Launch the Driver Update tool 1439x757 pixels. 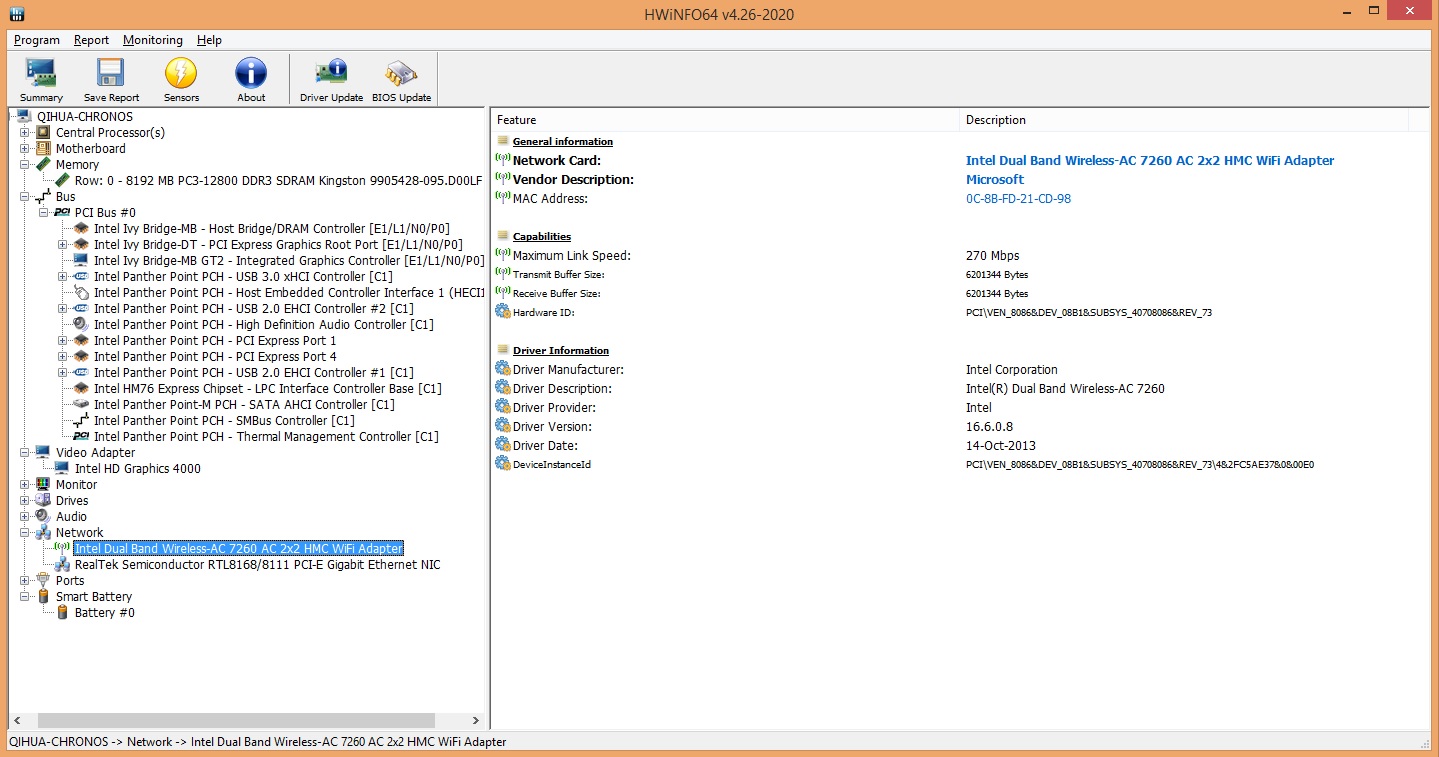click(331, 80)
